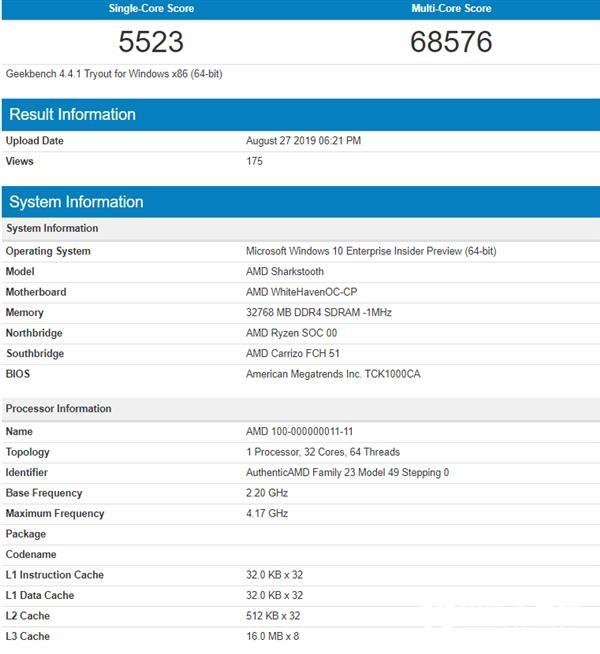Click the Views label
Image resolution: width=600 pixels, height=654 pixels.
(x=19, y=161)
